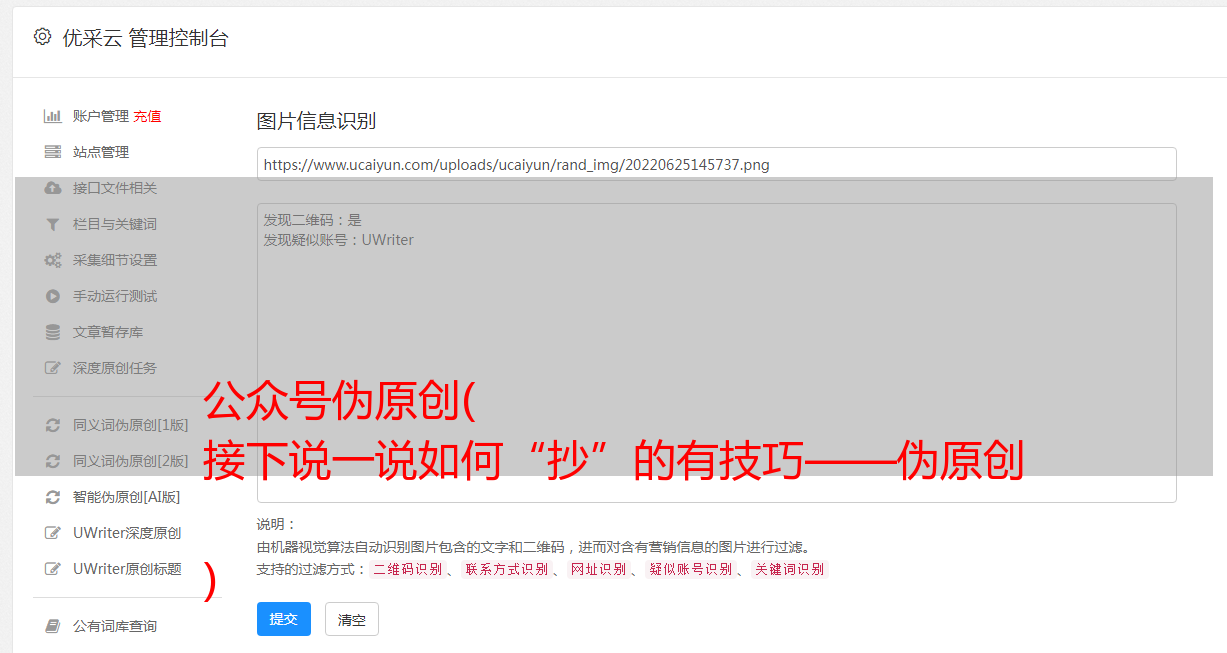Click the 发现二维码：是 result line

[313, 220]
